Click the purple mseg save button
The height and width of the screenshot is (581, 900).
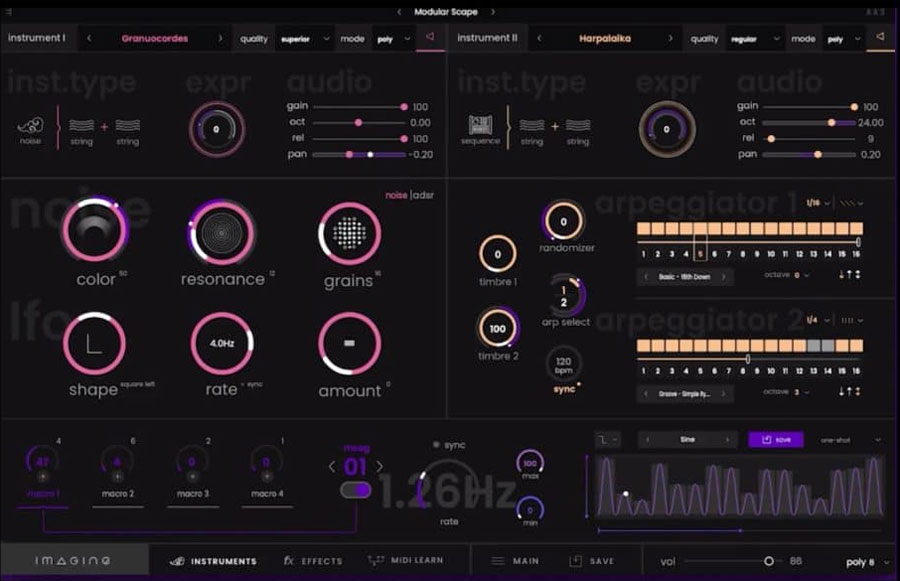[775, 440]
